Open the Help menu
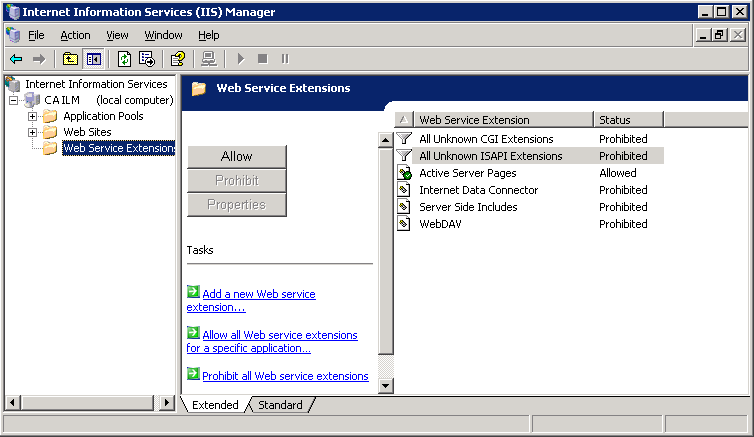This screenshot has height=437, width=754. (x=209, y=35)
